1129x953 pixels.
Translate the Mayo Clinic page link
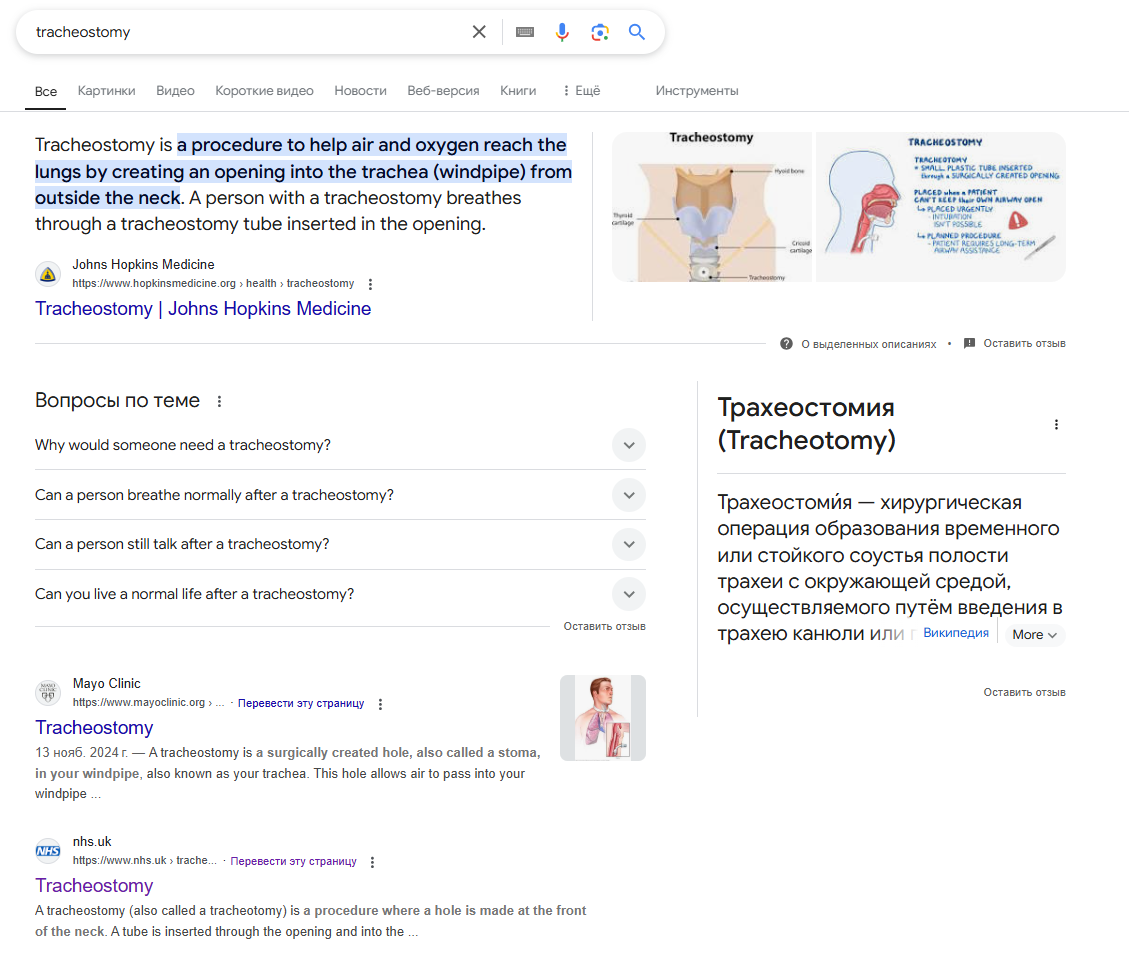(x=301, y=703)
